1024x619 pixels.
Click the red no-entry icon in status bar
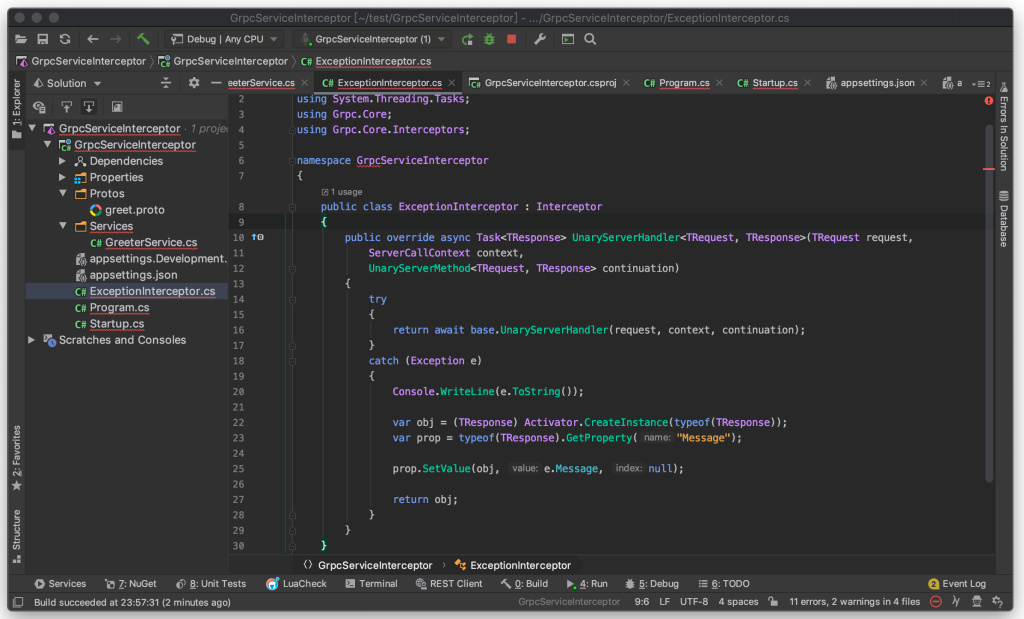click(936, 601)
